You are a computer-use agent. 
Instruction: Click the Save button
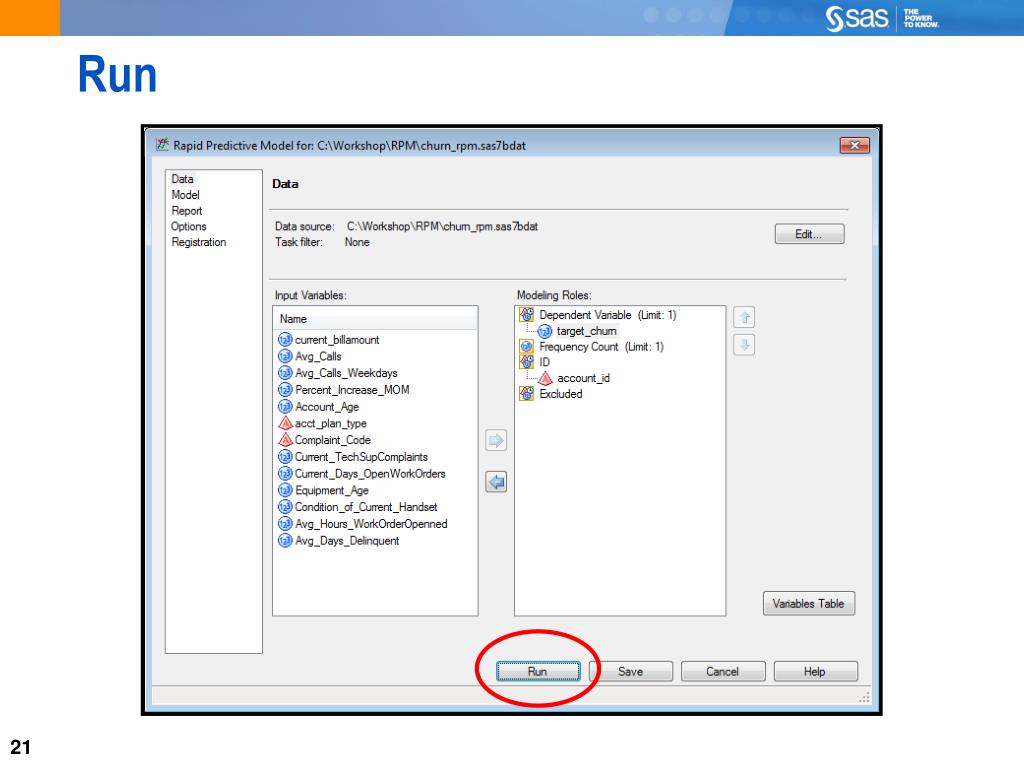click(x=631, y=671)
